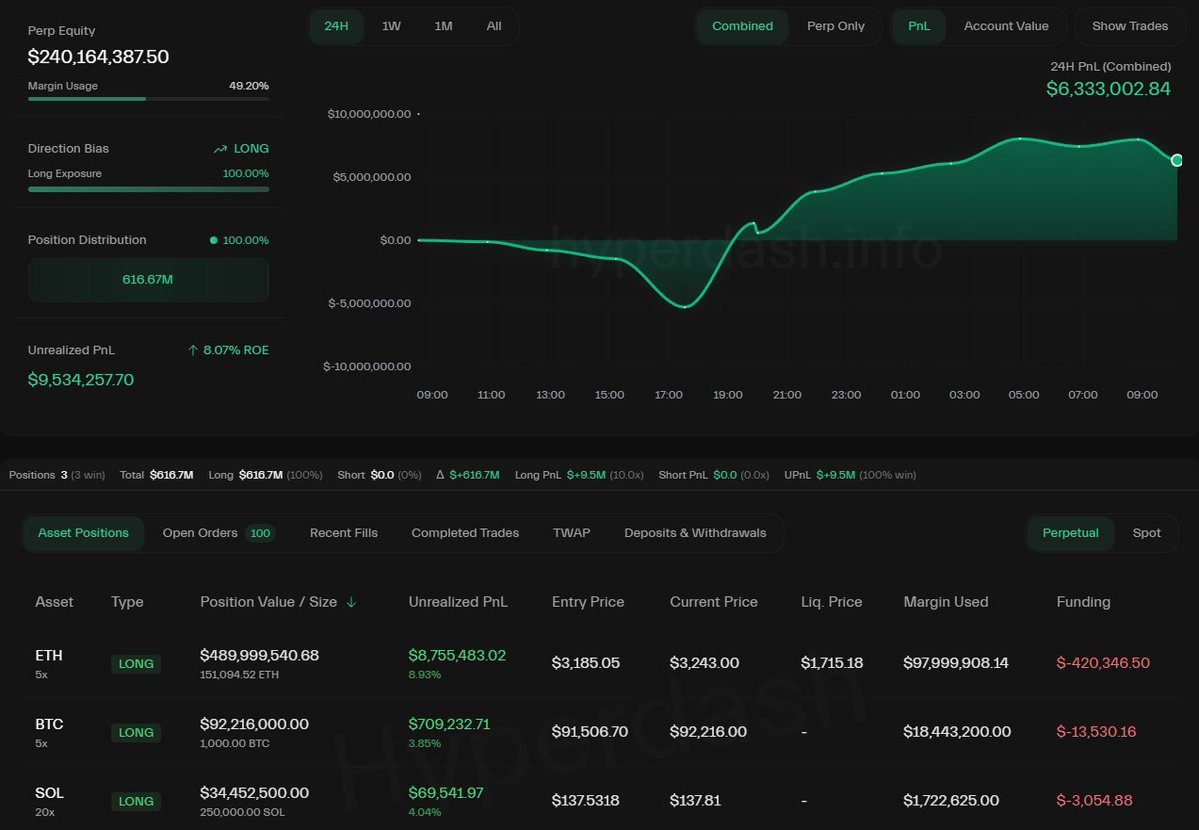Click the Margin Usage progress bar
The image size is (1199, 830).
click(148, 99)
